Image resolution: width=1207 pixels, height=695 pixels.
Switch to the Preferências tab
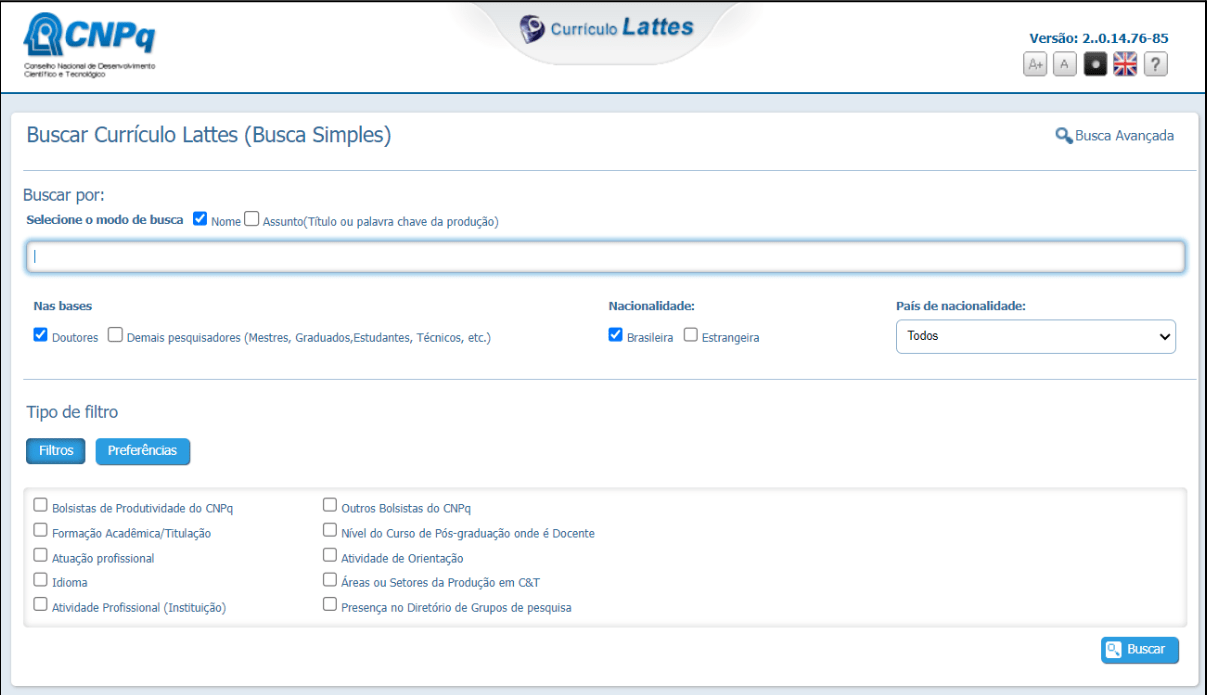143,451
